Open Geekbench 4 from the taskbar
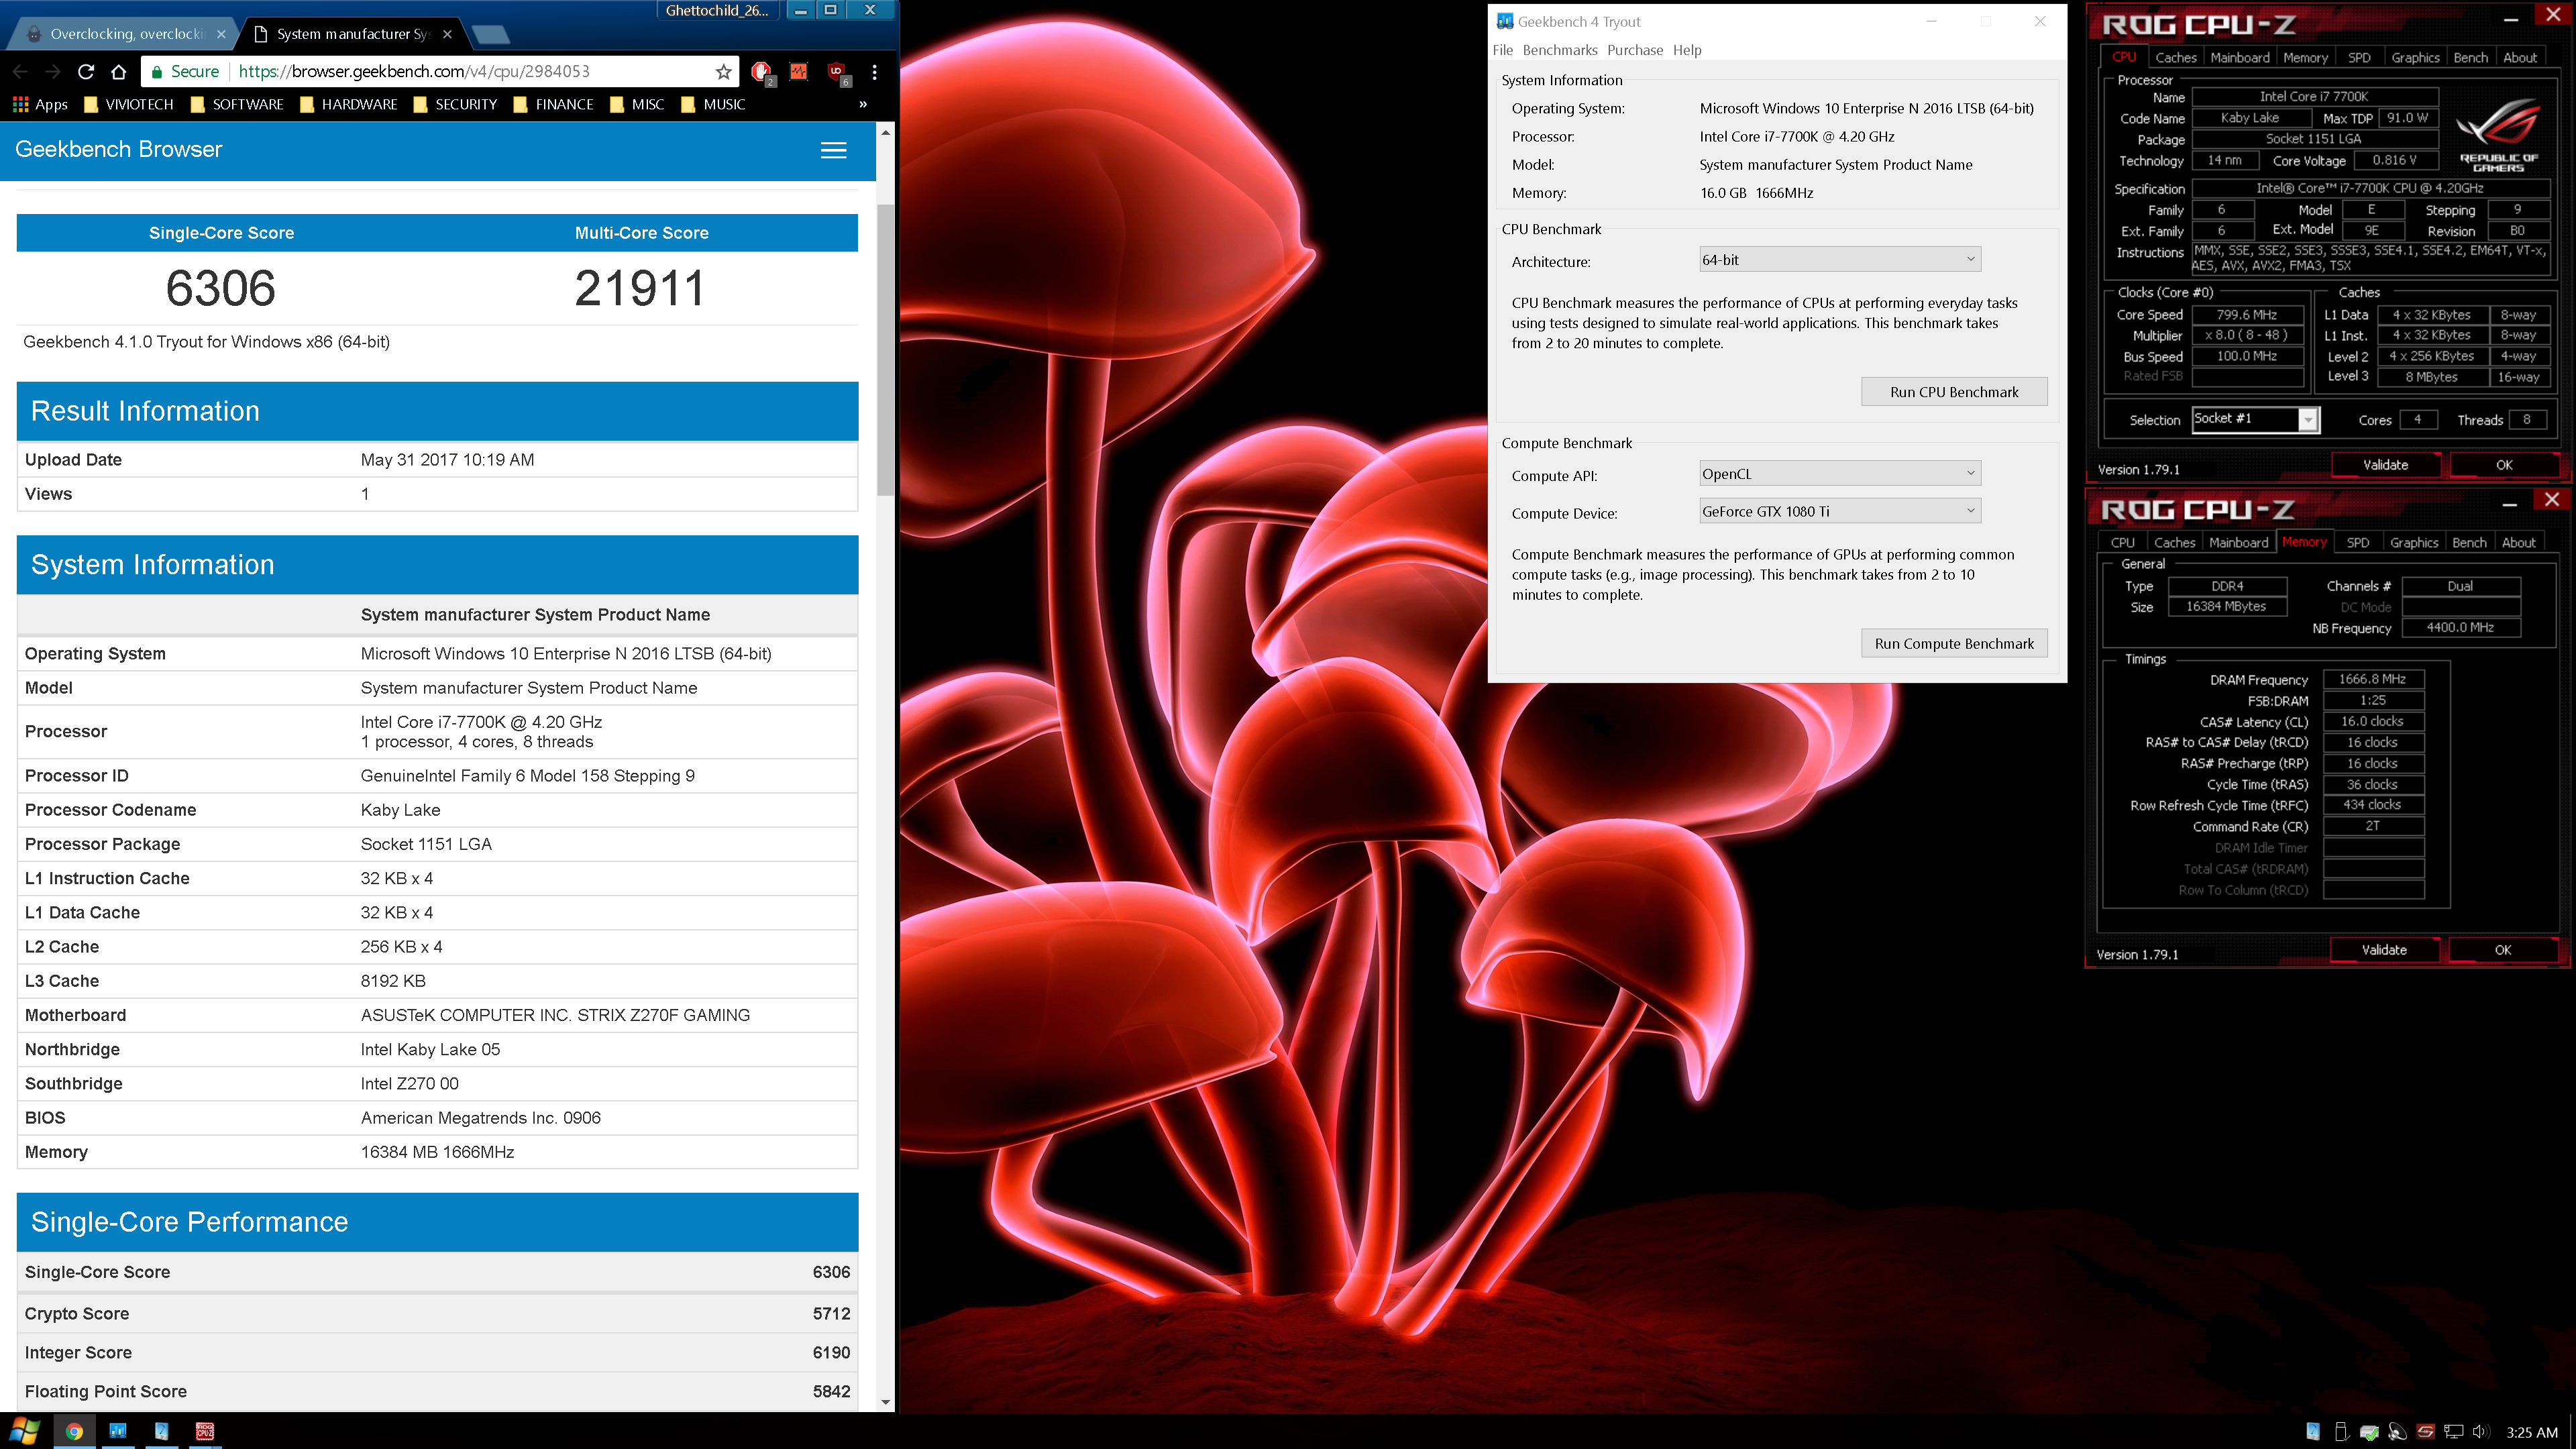 click(x=118, y=1431)
